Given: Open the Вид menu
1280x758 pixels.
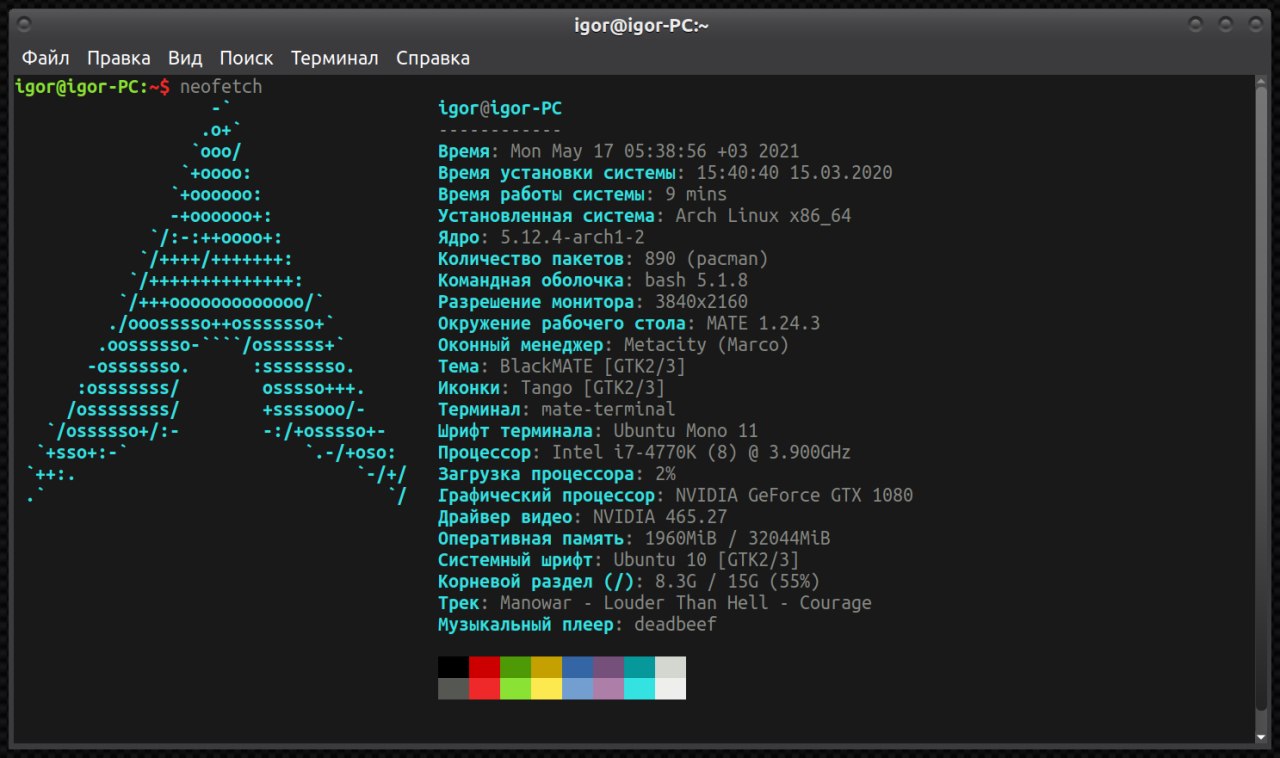Looking at the screenshot, I should click(185, 58).
